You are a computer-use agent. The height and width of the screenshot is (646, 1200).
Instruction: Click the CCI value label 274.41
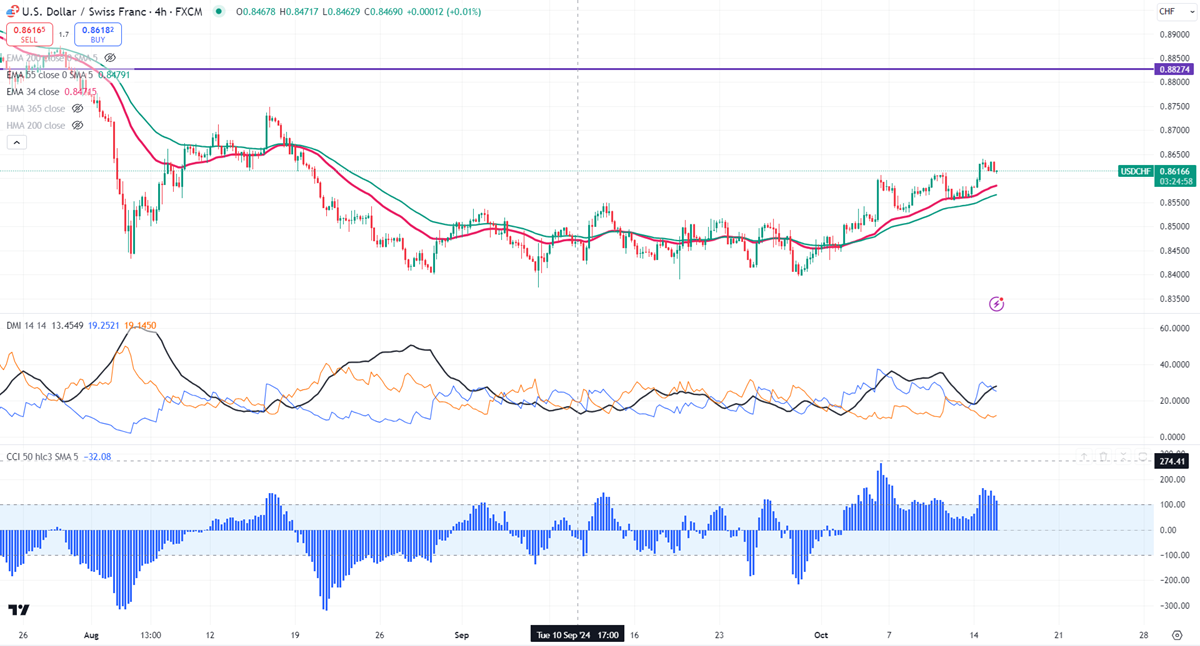click(1171, 461)
